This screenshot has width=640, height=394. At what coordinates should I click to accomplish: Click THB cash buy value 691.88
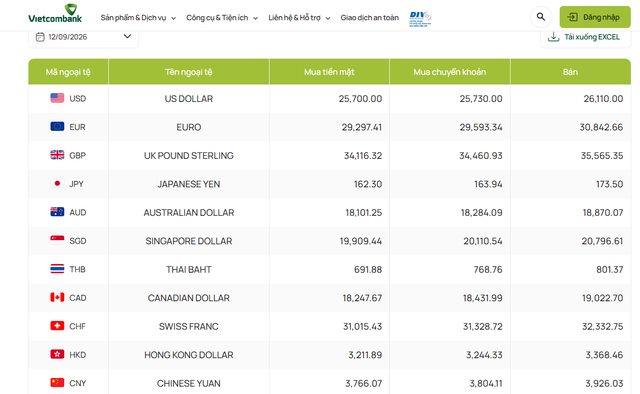(368, 269)
